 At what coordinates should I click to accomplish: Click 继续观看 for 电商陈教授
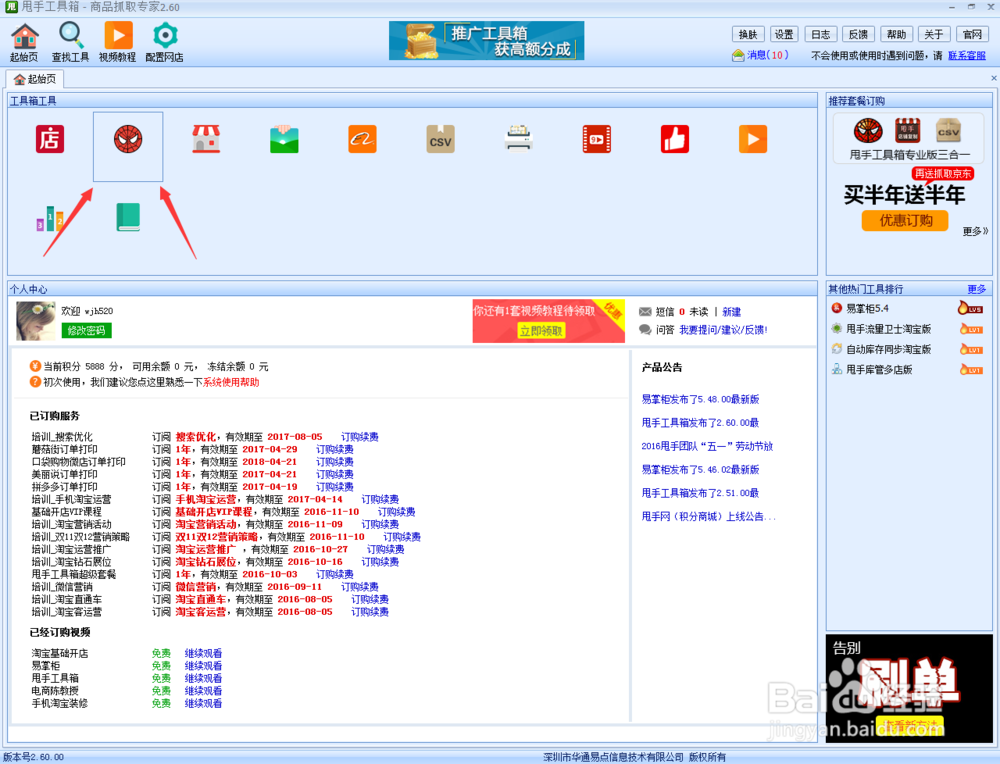pyautogui.click(x=203, y=691)
